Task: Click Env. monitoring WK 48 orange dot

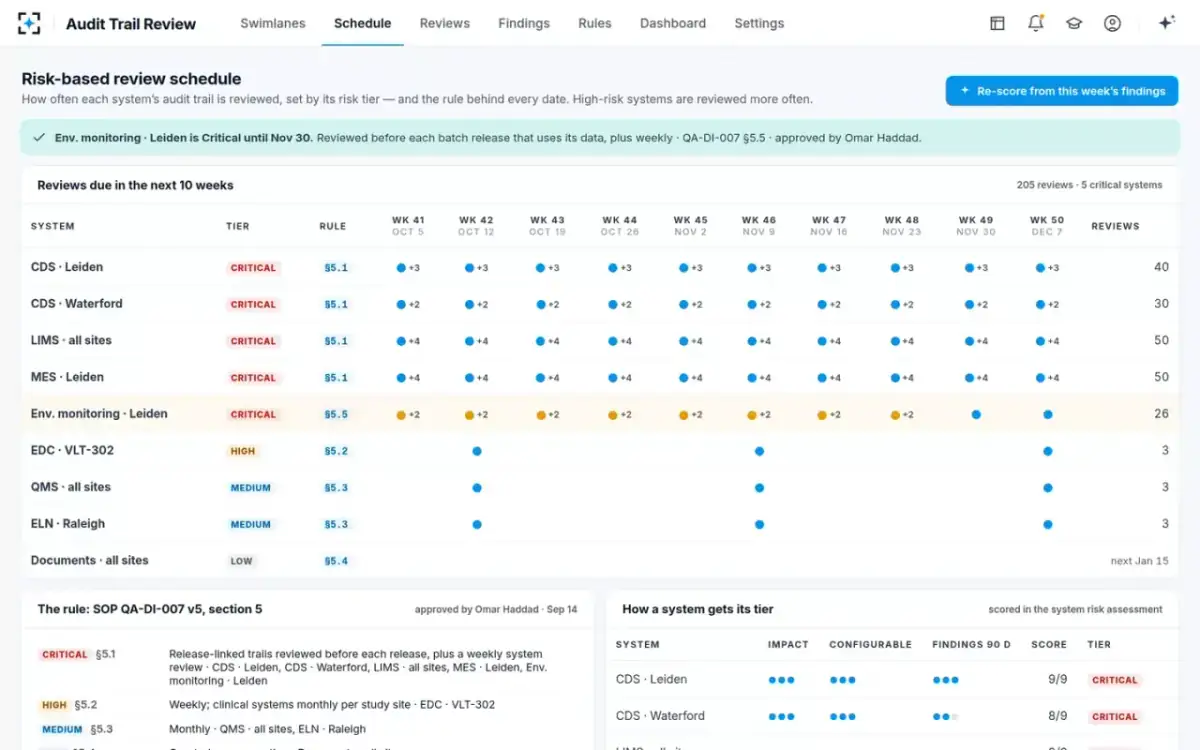Action: (896, 414)
